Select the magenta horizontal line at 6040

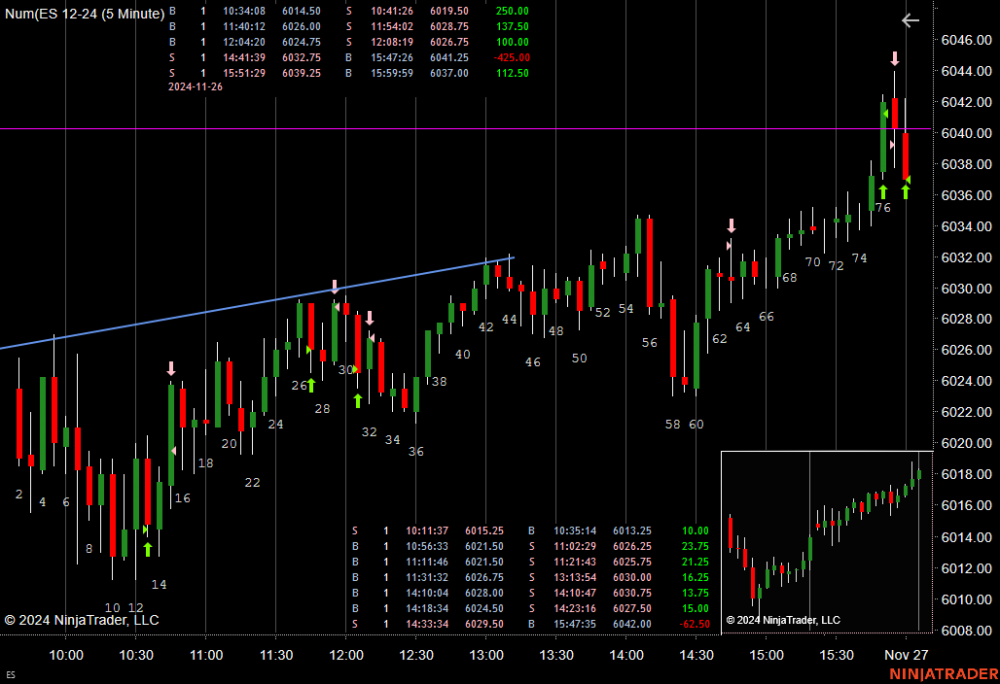click(500, 129)
